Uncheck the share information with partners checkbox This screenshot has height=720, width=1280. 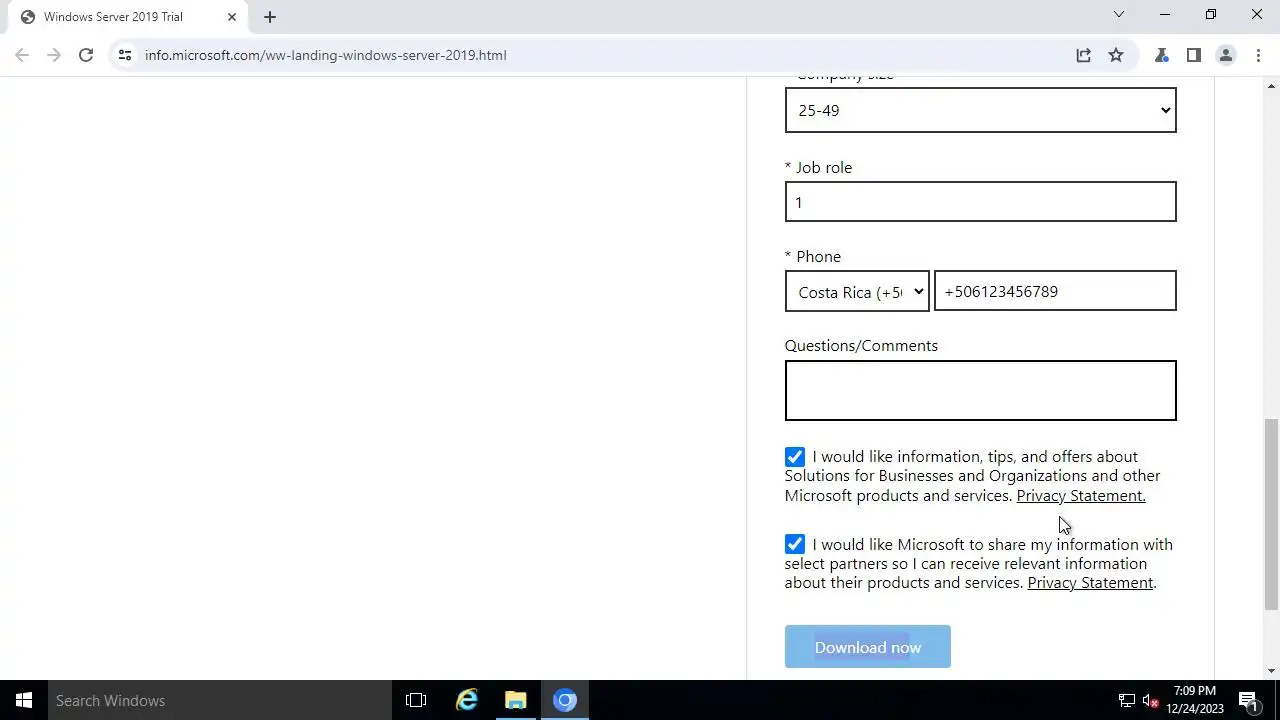coord(795,545)
